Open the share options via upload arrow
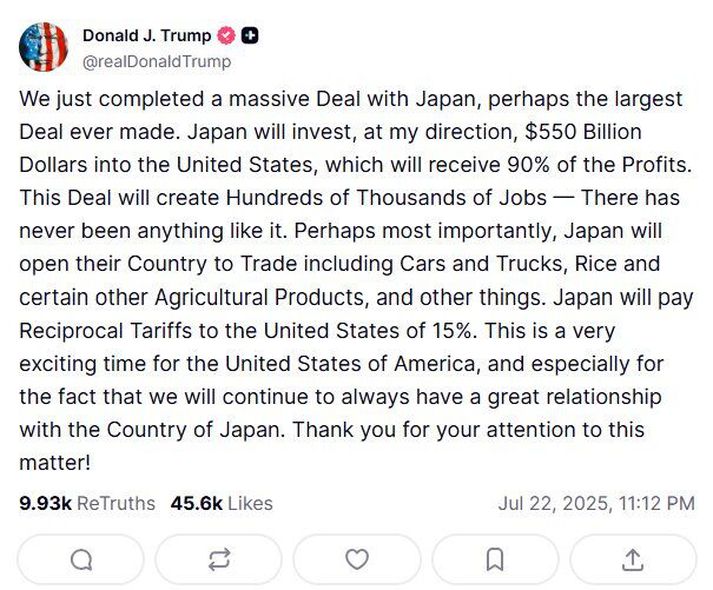This screenshot has height=590, width=713. pos(633,560)
